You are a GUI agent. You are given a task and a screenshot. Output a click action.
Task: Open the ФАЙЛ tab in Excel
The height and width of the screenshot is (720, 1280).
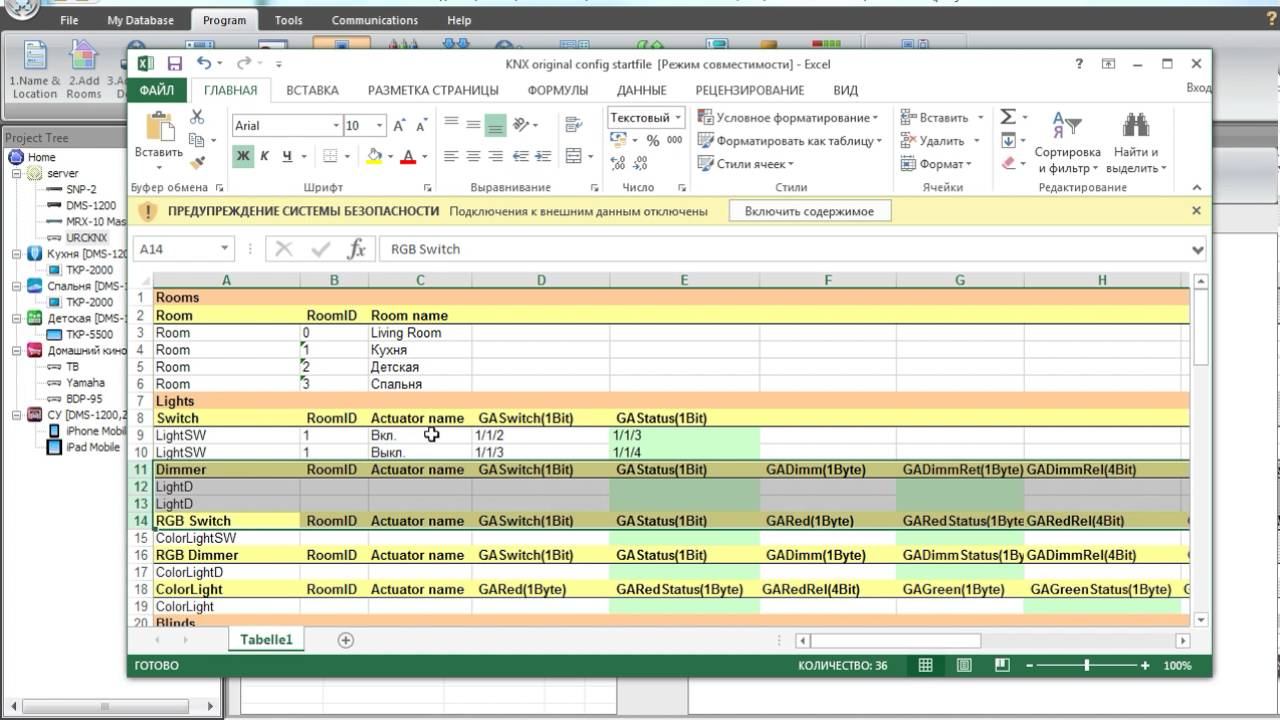157,90
